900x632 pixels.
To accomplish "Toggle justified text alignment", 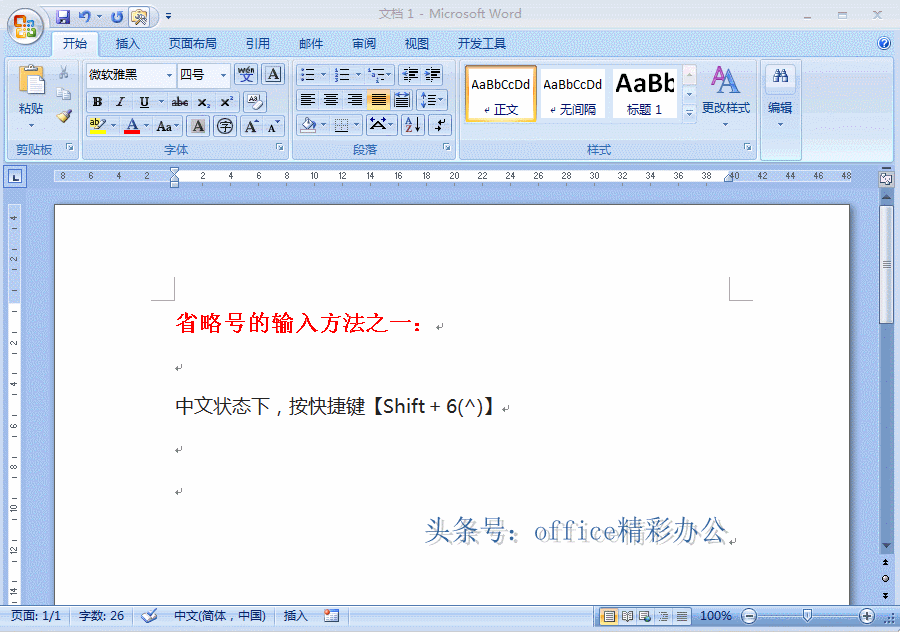I will 378,100.
